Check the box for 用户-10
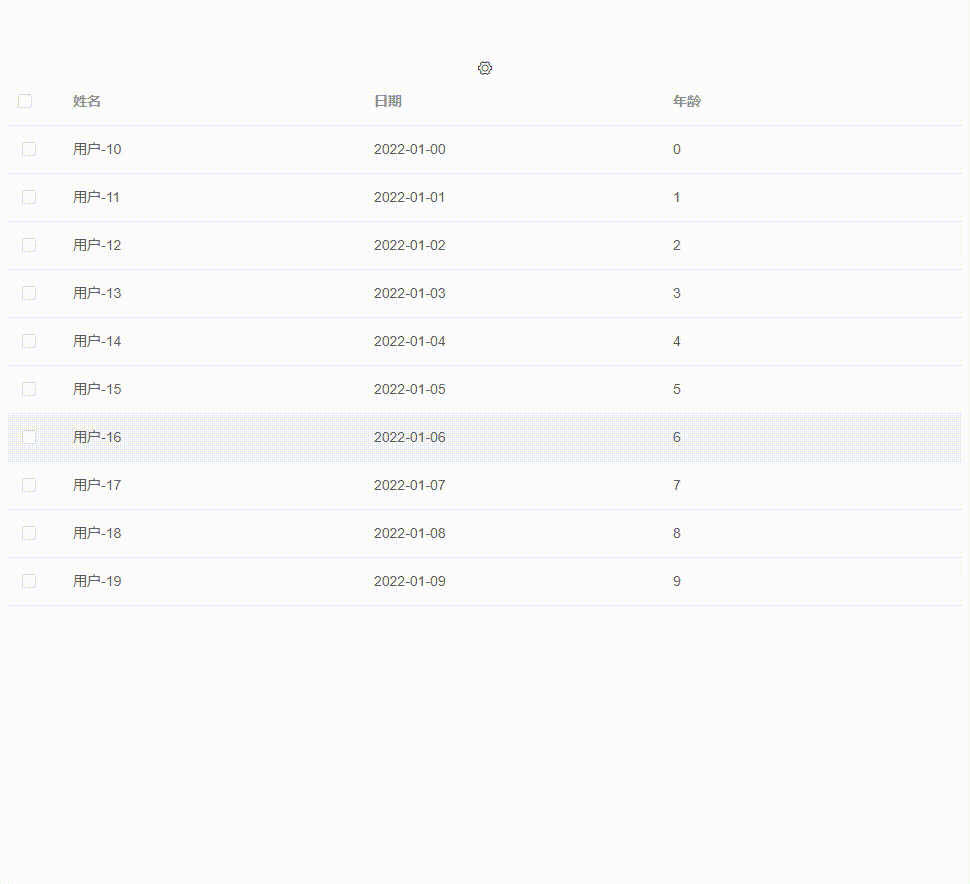970x884 pixels. click(29, 149)
